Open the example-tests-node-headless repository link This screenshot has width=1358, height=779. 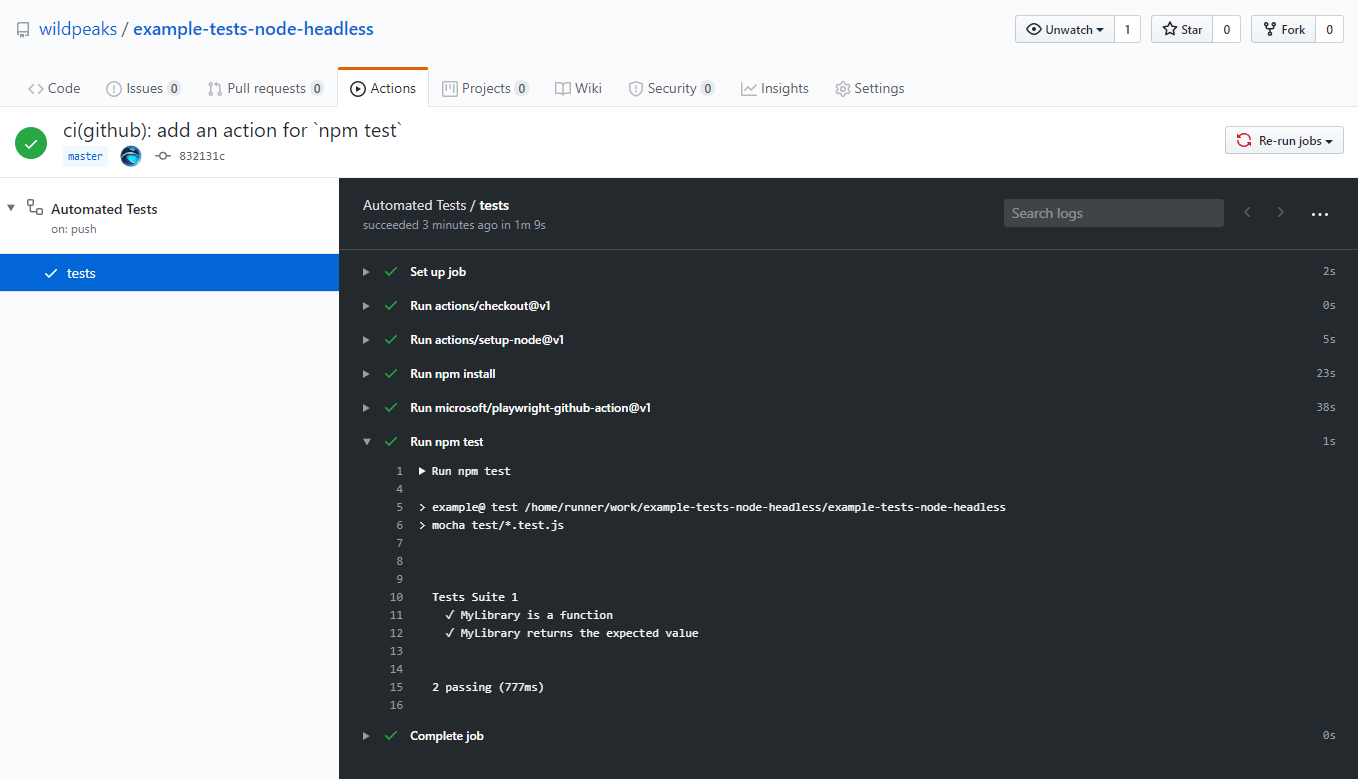pyautogui.click(x=253, y=29)
